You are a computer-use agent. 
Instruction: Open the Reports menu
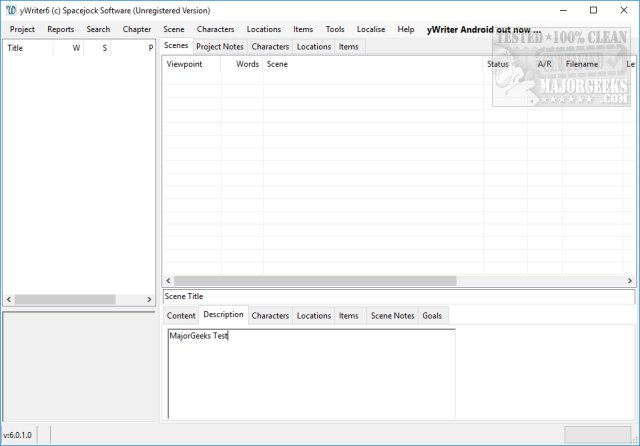tap(60, 29)
